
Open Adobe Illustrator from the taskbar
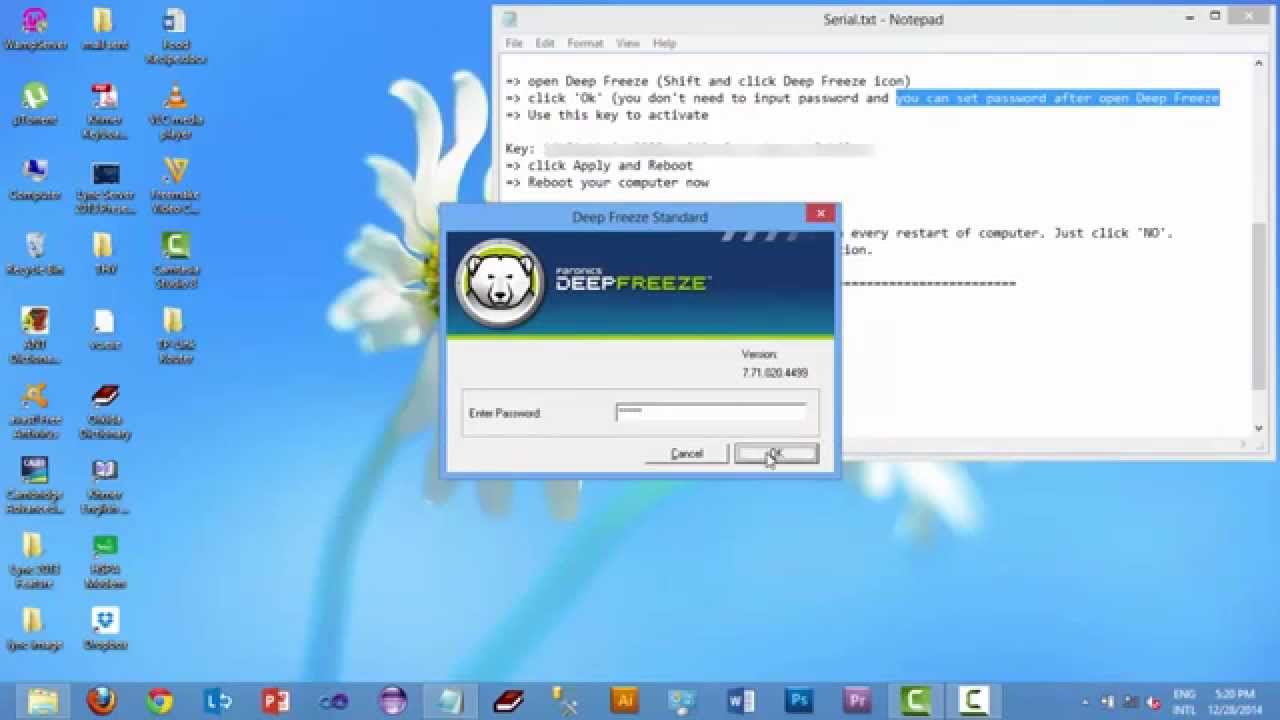click(x=625, y=700)
